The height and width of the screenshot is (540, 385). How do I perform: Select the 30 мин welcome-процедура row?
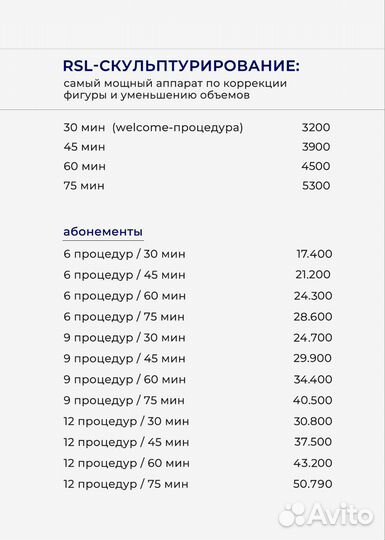(197, 127)
